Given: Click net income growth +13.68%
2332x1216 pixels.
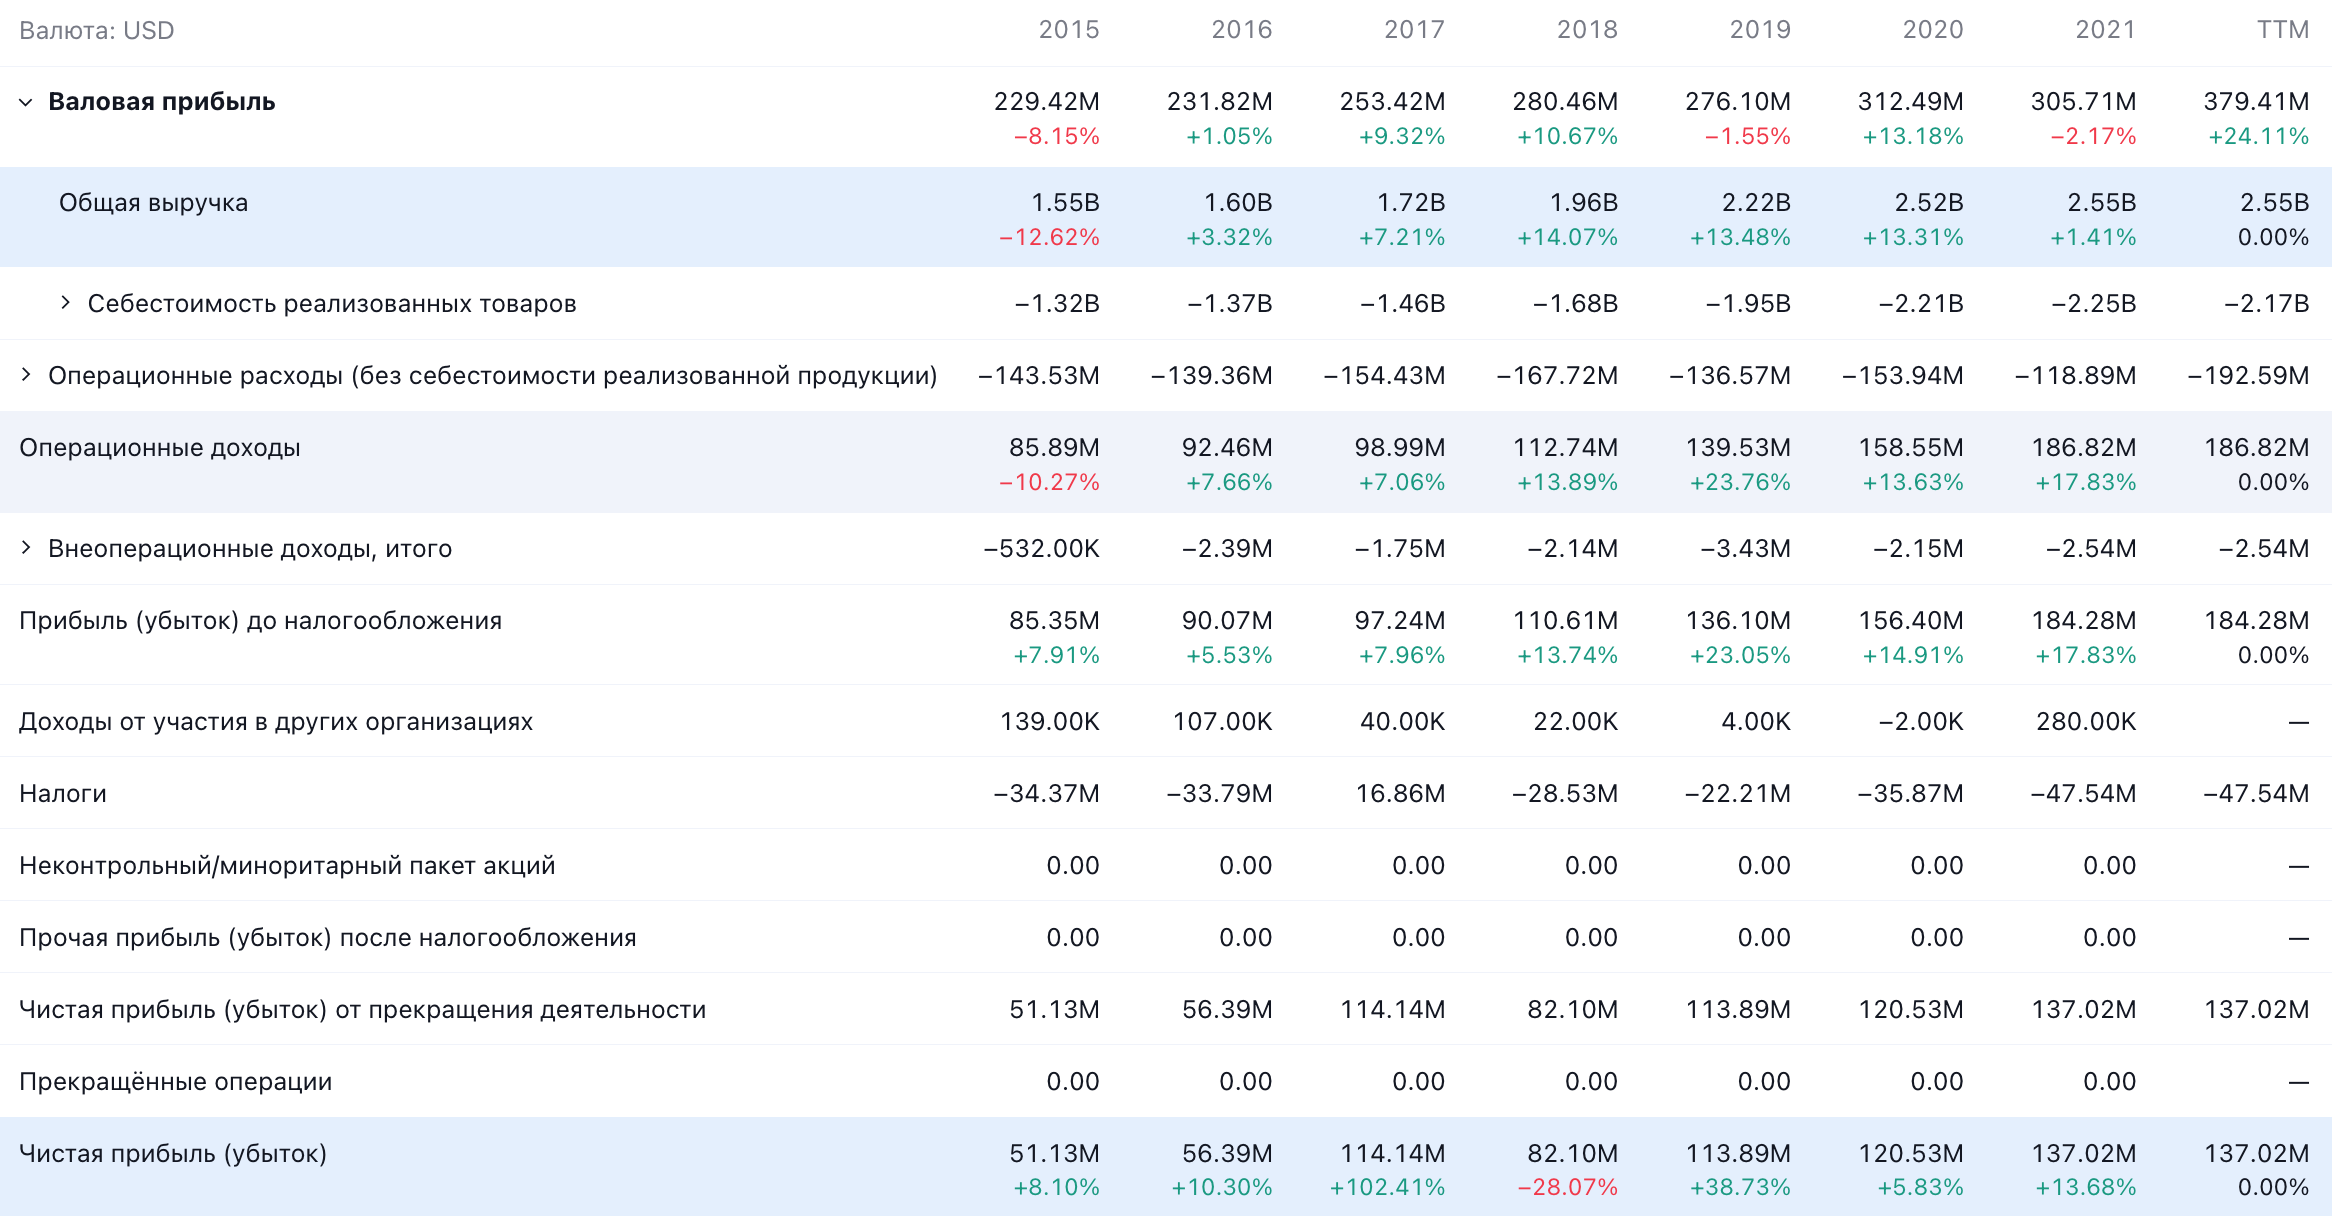Looking at the screenshot, I should pos(2086,1187).
